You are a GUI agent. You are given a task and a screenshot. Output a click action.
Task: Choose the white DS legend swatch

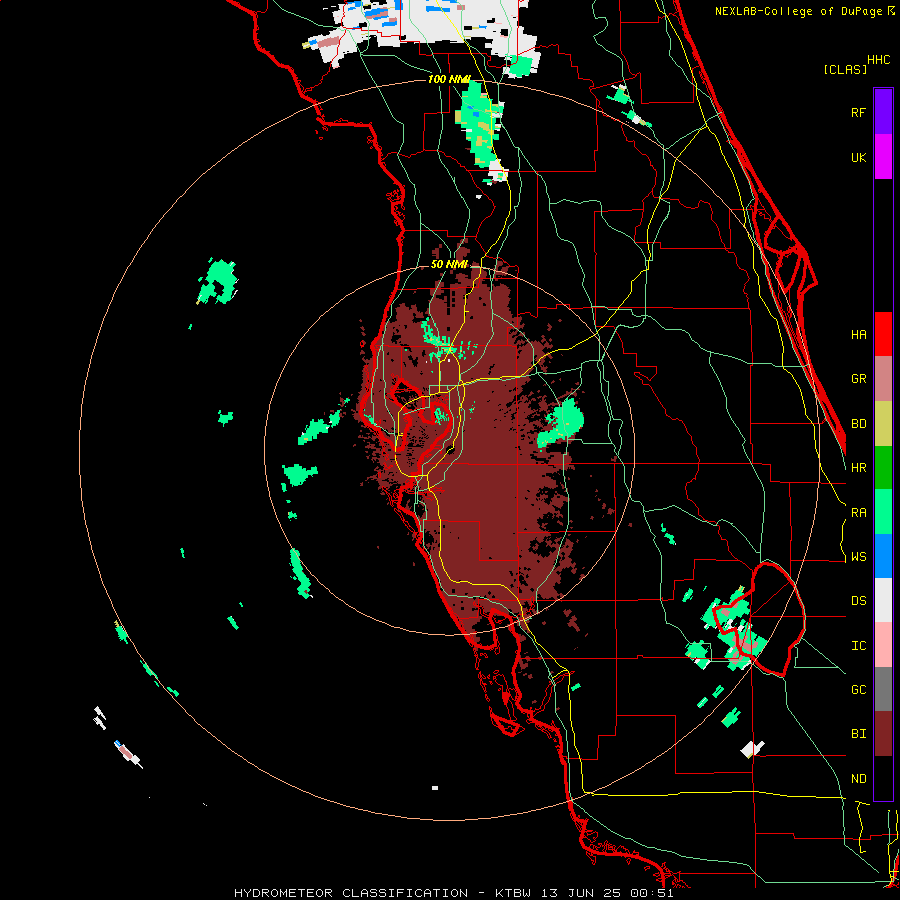[x=883, y=600]
